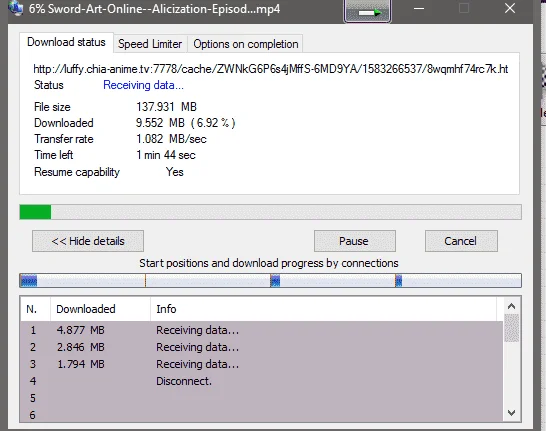546x431 pixels.
Task: Click the transfer rate 1.082 MB/sec
Action: [x=171, y=139]
